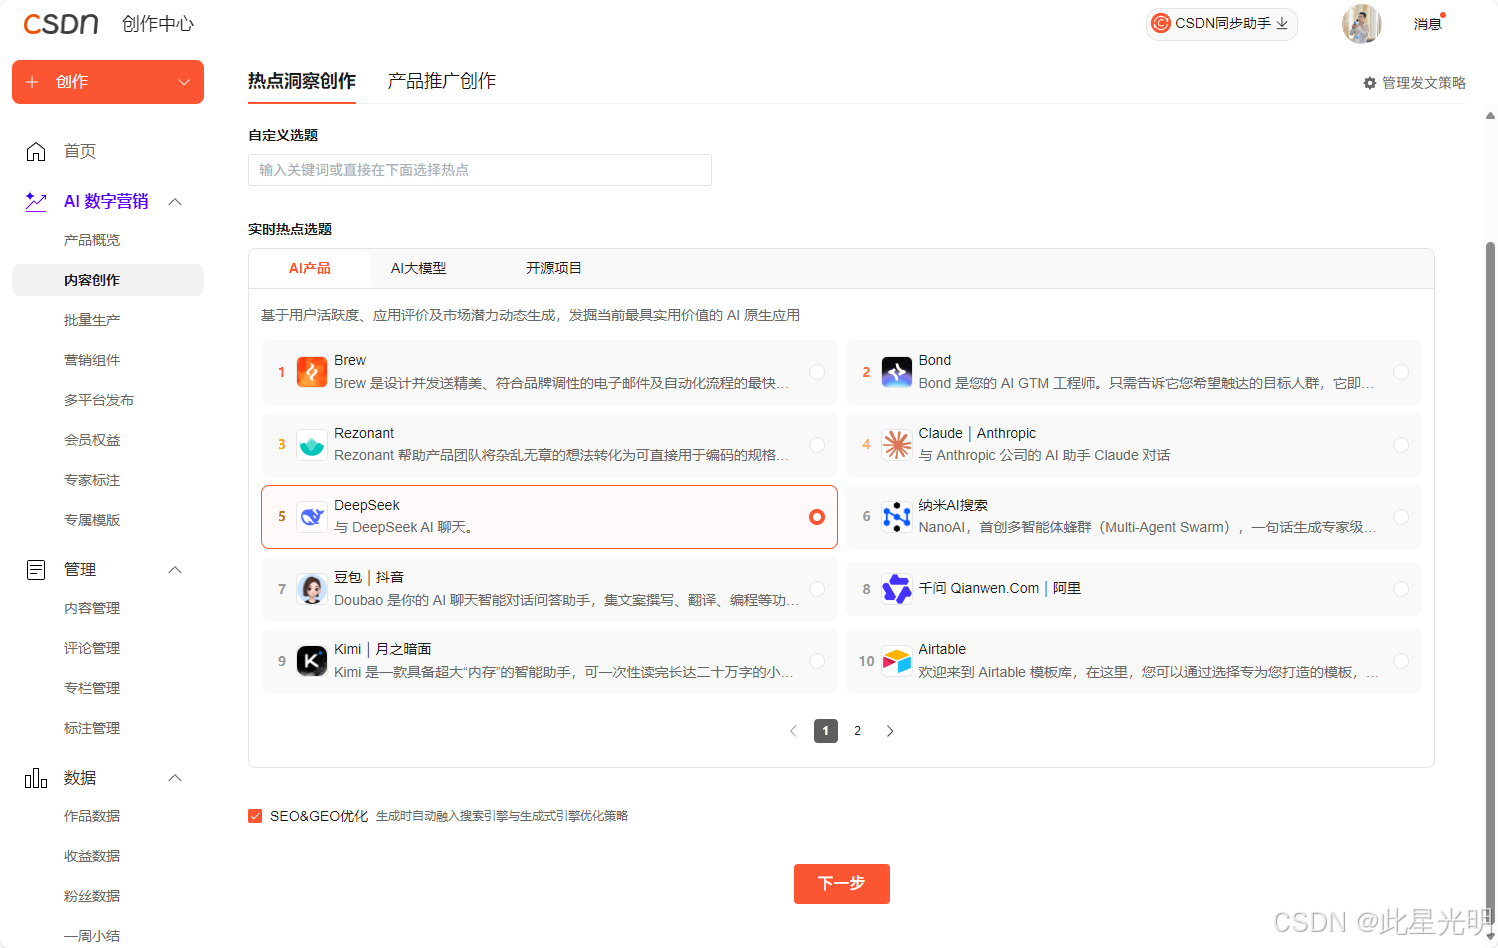Select the DeepSeek radio button

(817, 517)
